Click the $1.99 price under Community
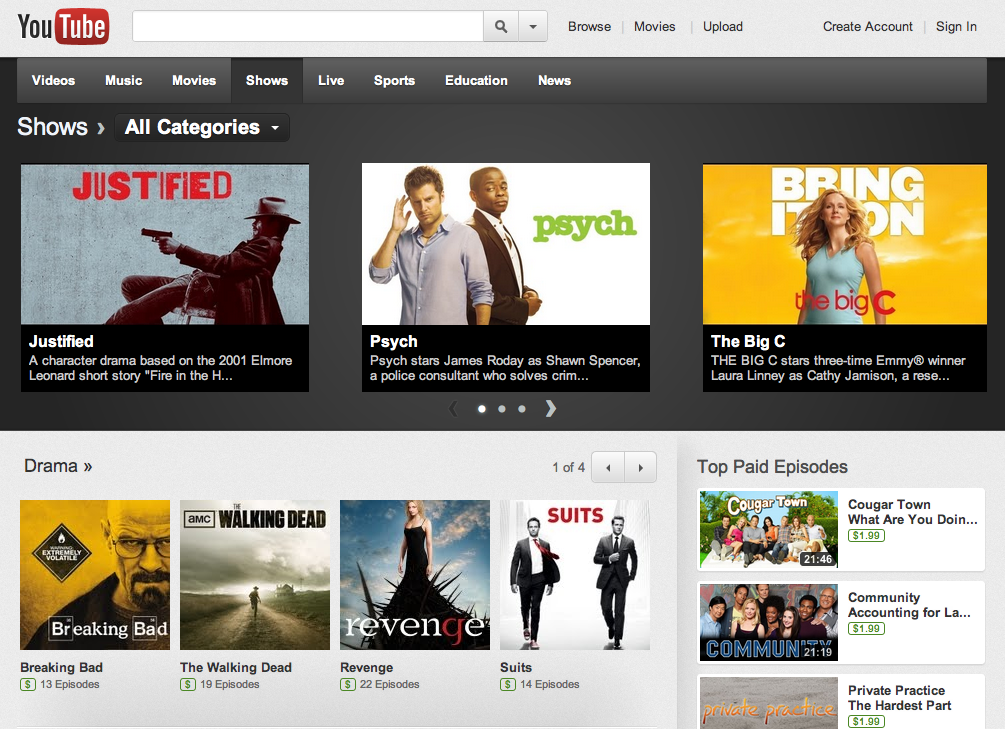 point(866,628)
